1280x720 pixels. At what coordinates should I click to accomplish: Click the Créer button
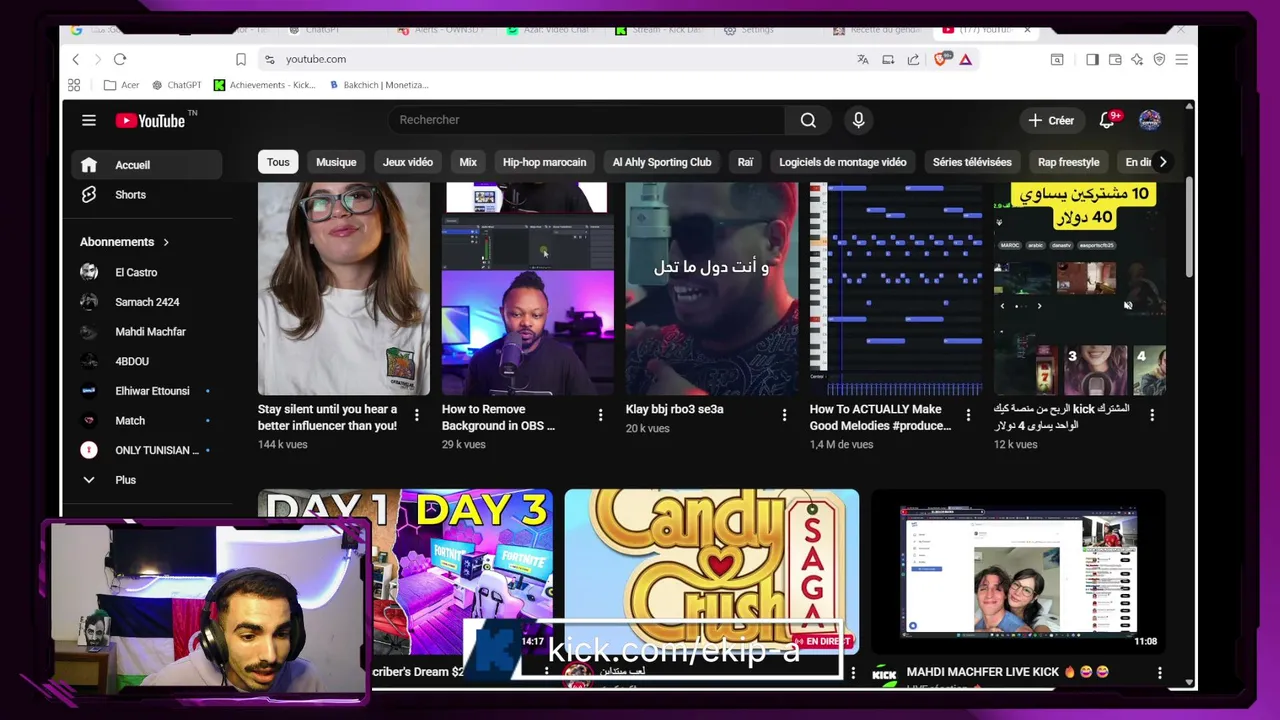click(x=1051, y=120)
